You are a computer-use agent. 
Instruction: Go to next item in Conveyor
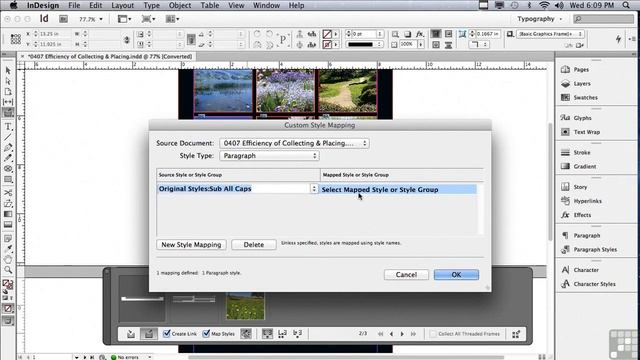coord(402,334)
